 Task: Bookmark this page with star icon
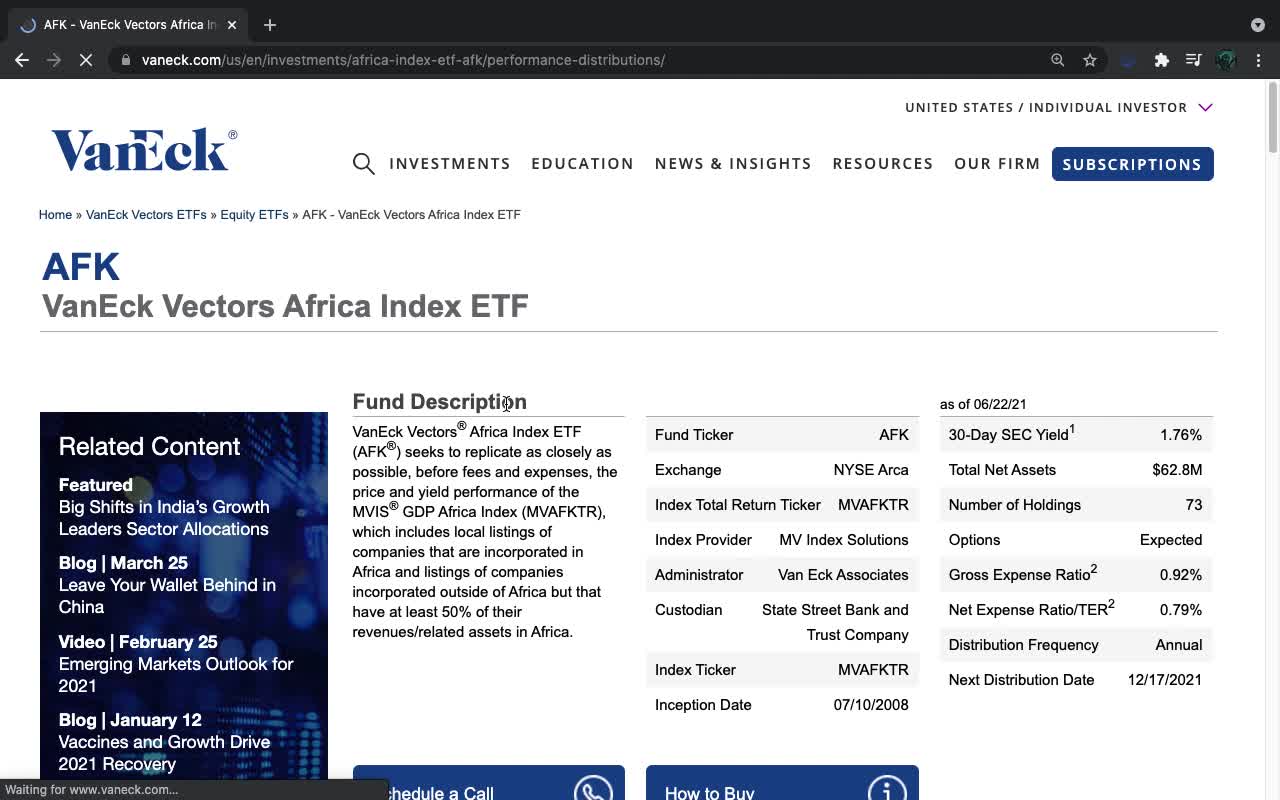point(1090,60)
